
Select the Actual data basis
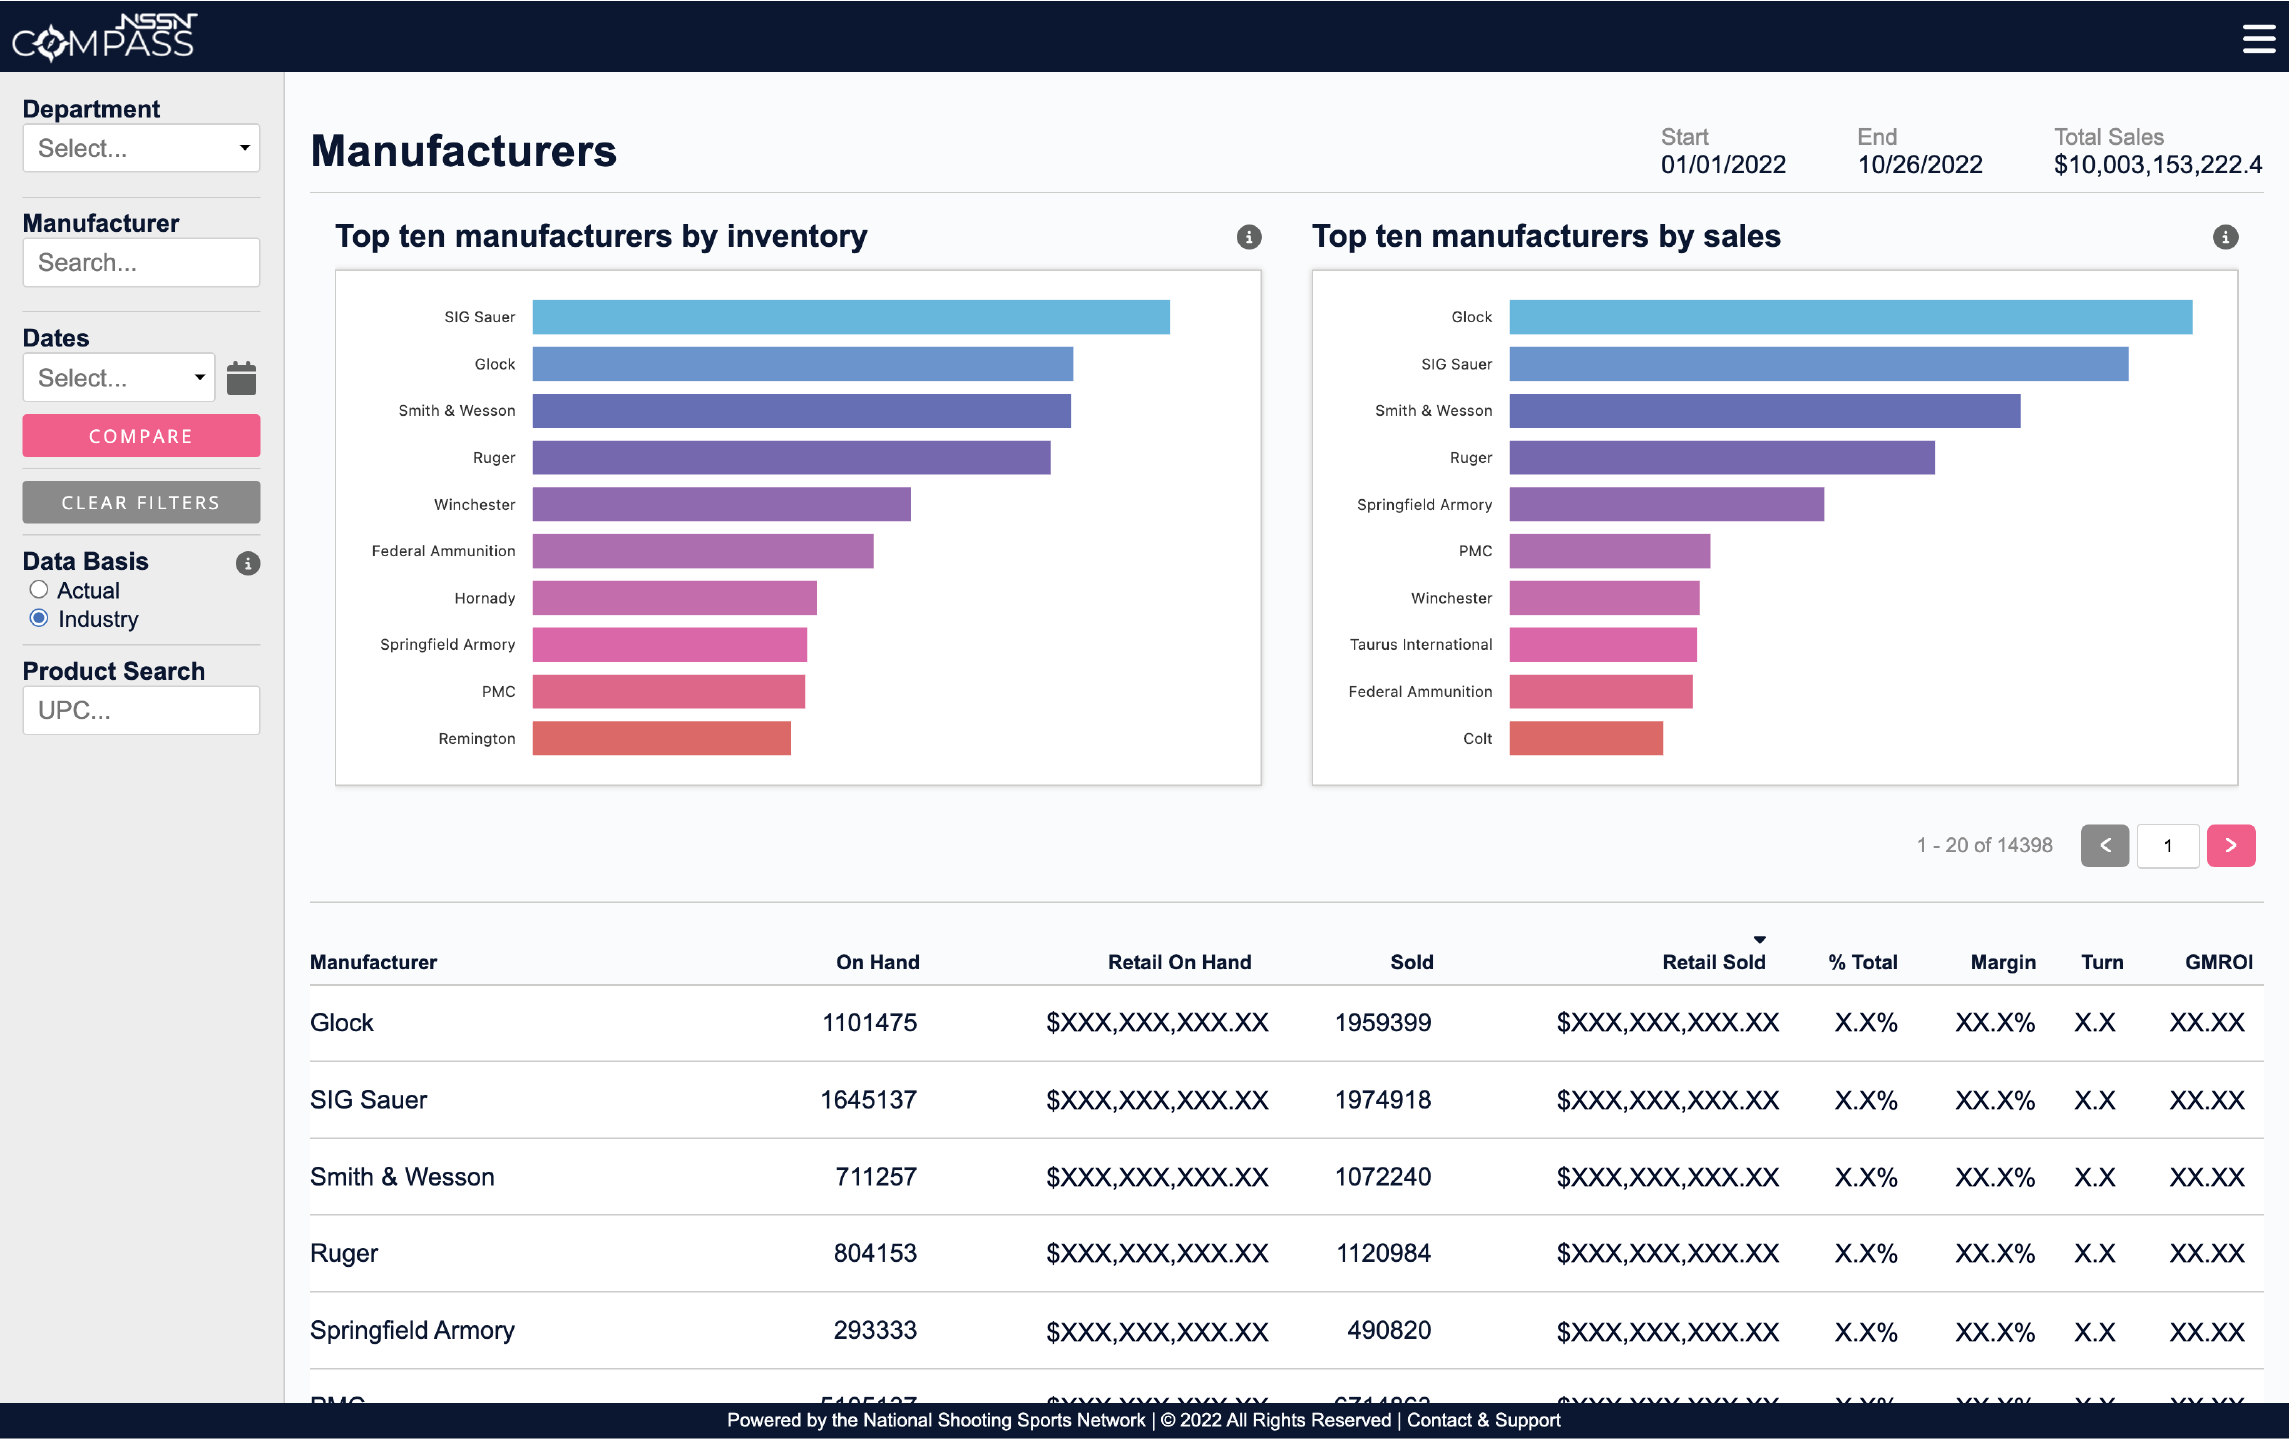click(39, 590)
